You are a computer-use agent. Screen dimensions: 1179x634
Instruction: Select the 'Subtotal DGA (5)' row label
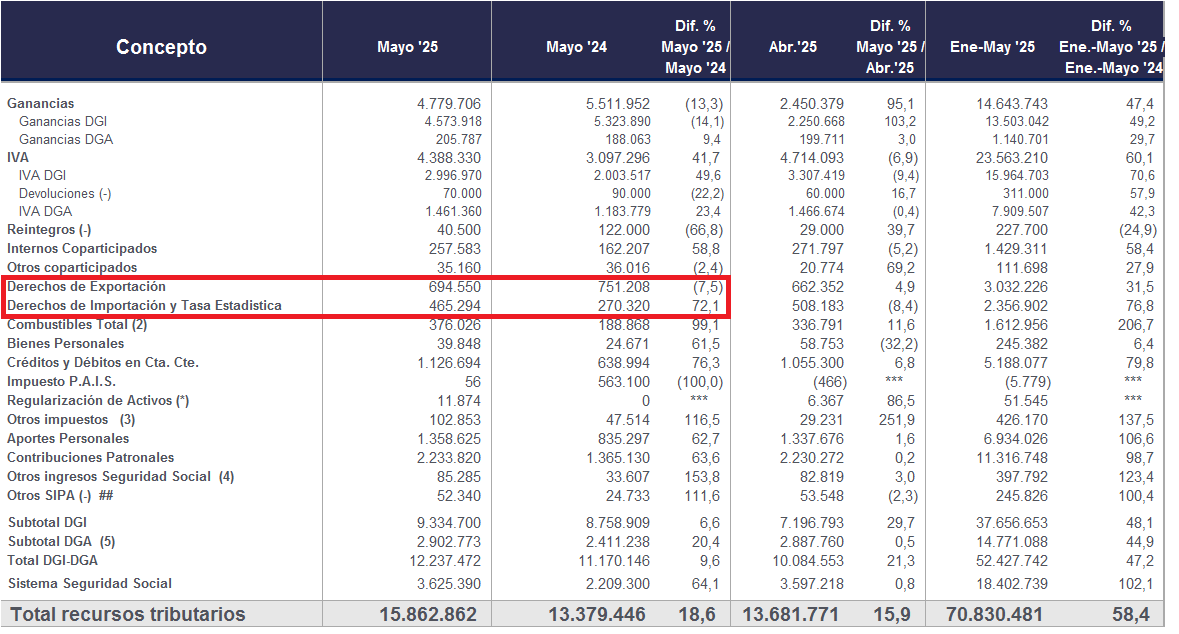tap(62, 541)
